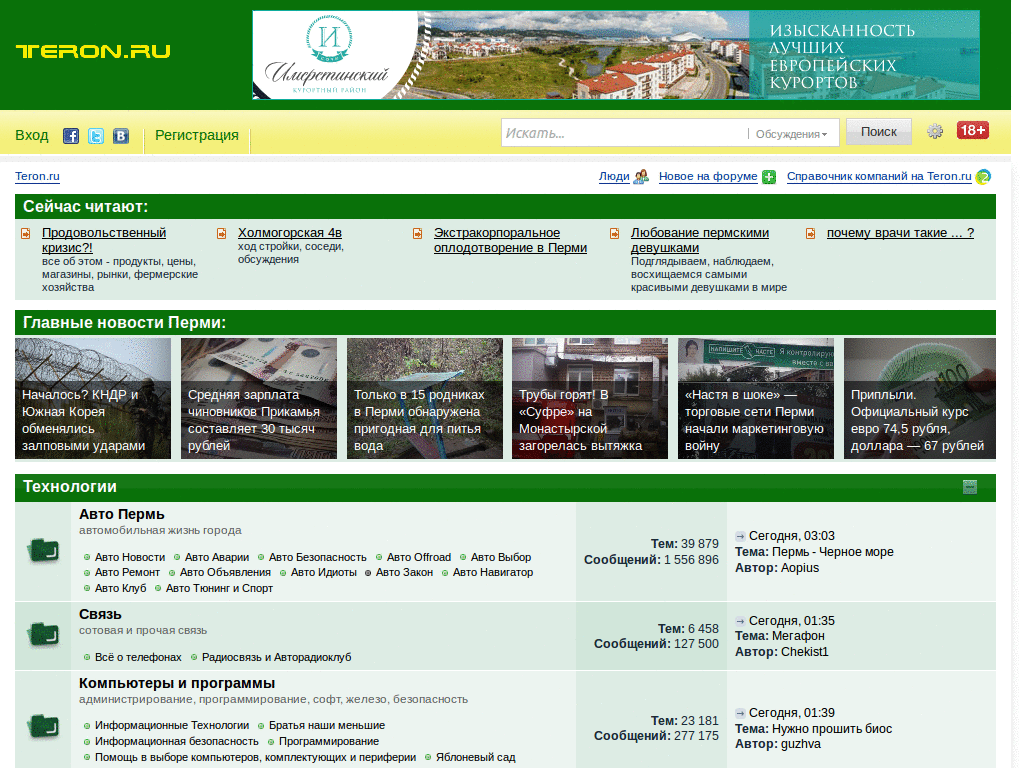Open subforum Радиосвязь и Авторадиоклуб
1024x768 pixels.
click(x=276, y=658)
